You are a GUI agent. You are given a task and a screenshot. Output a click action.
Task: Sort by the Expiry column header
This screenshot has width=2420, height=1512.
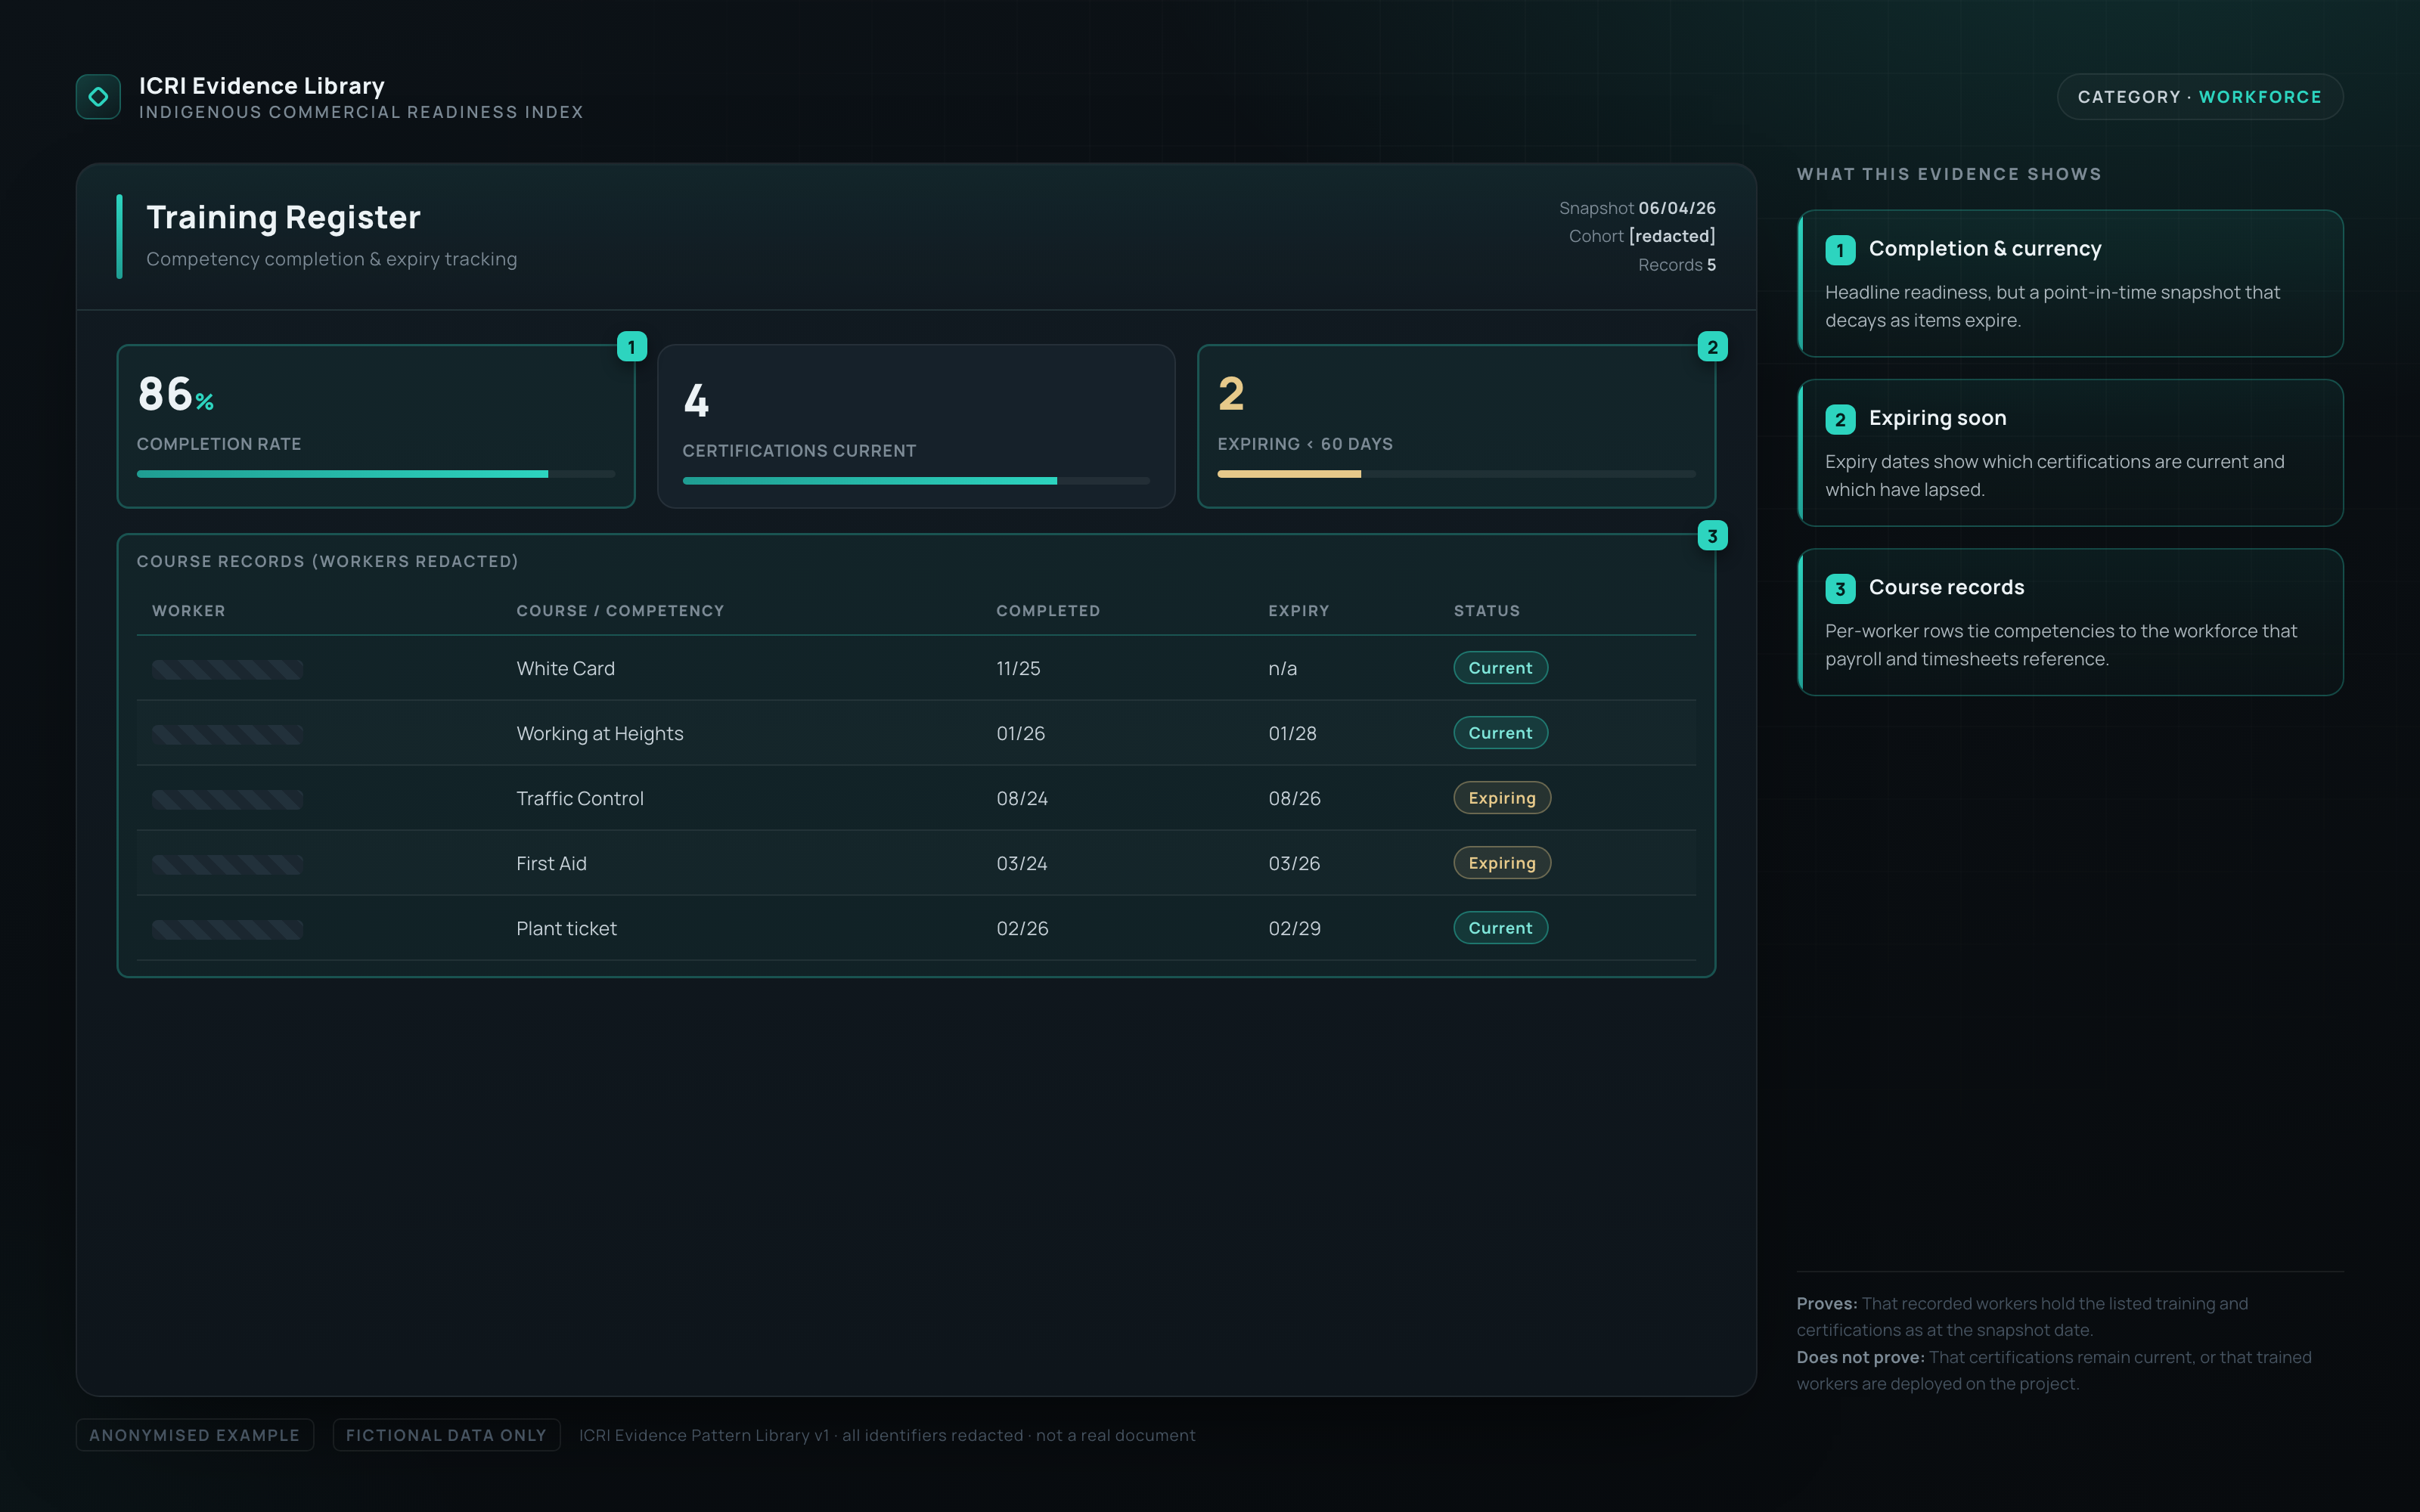tap(1299, 611)
